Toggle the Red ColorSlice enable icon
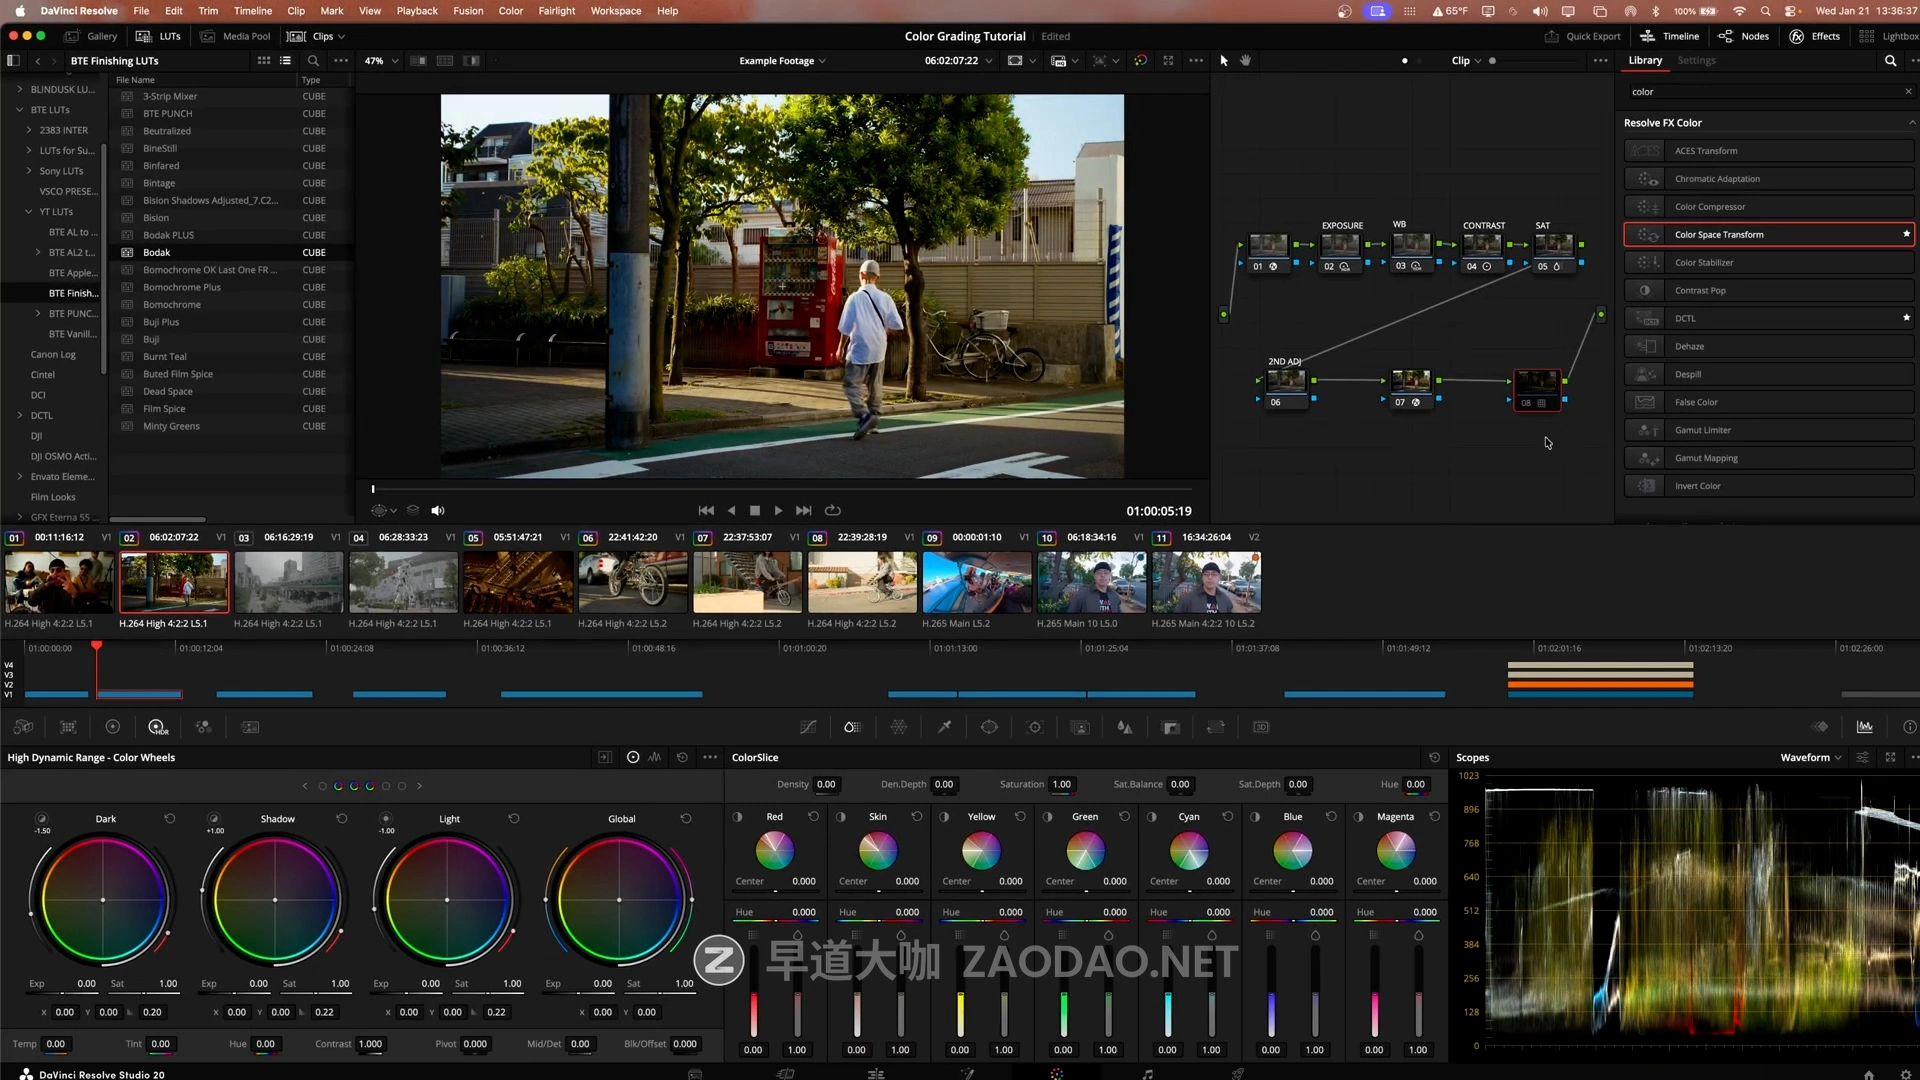The height and width of the screenshot is (1080, 1920). click(x=738, y=817)
